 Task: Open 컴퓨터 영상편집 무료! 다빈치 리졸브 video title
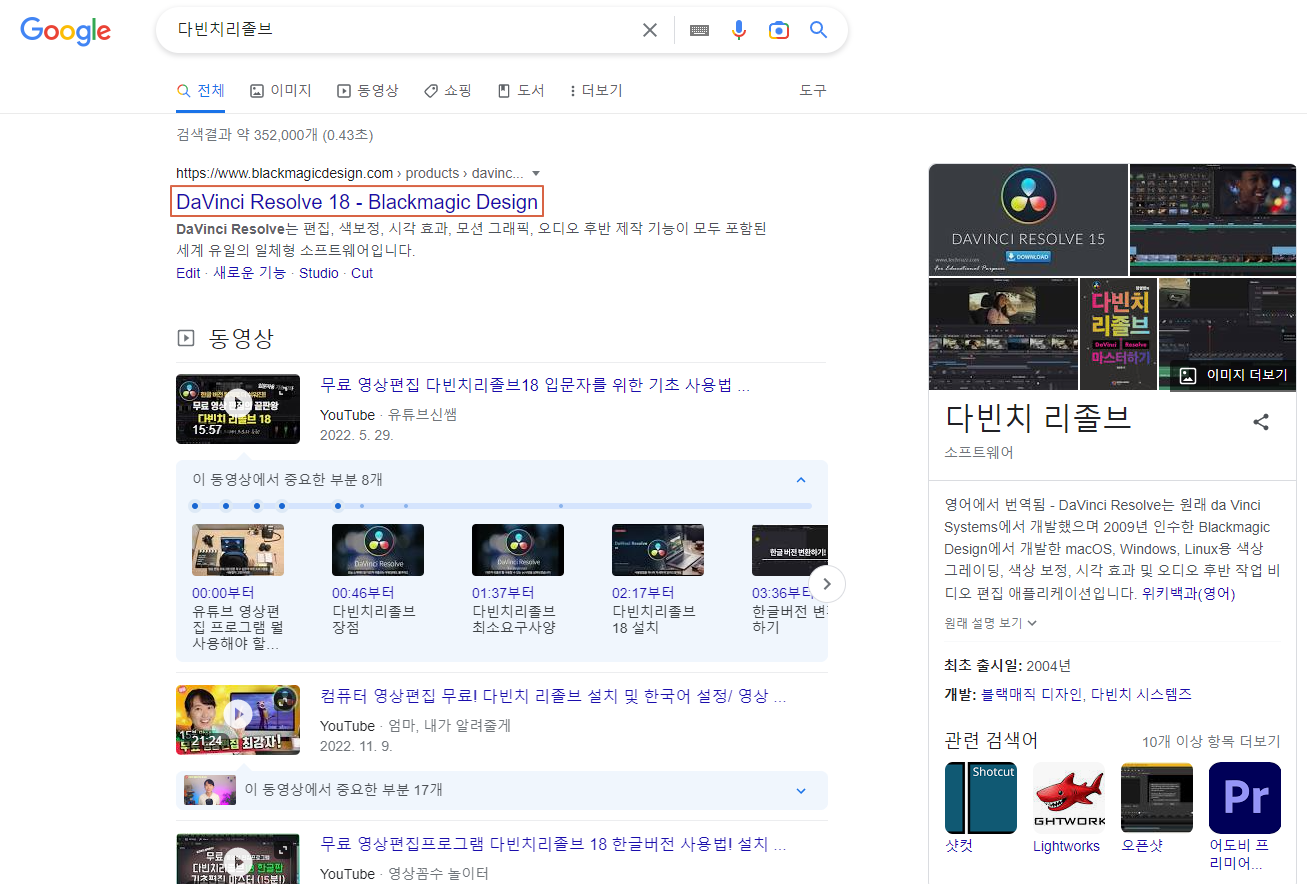[553, 695]
